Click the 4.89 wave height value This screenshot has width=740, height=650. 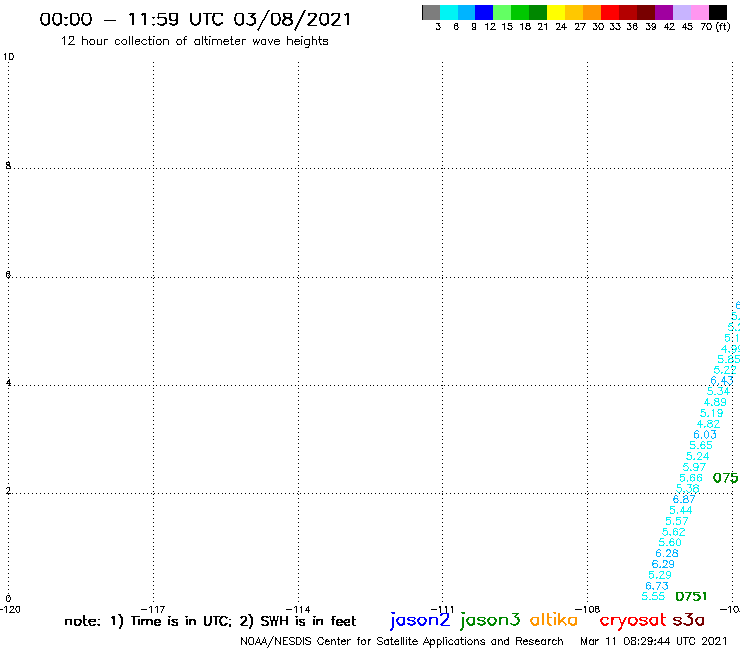[715, 402]
